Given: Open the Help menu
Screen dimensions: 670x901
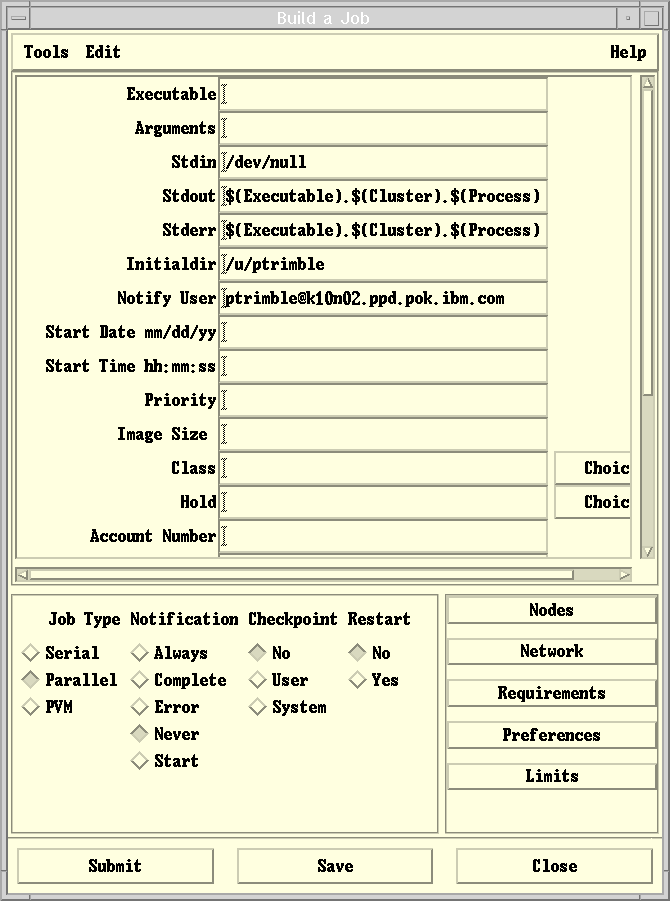Looking at the screenshot, I should click(628, 52).
